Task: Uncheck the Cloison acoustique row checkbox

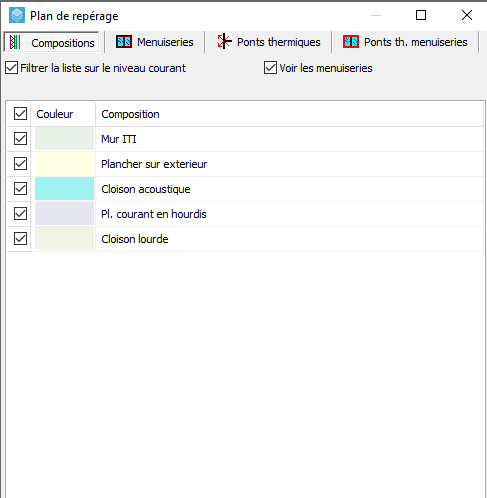Action: 20,189
